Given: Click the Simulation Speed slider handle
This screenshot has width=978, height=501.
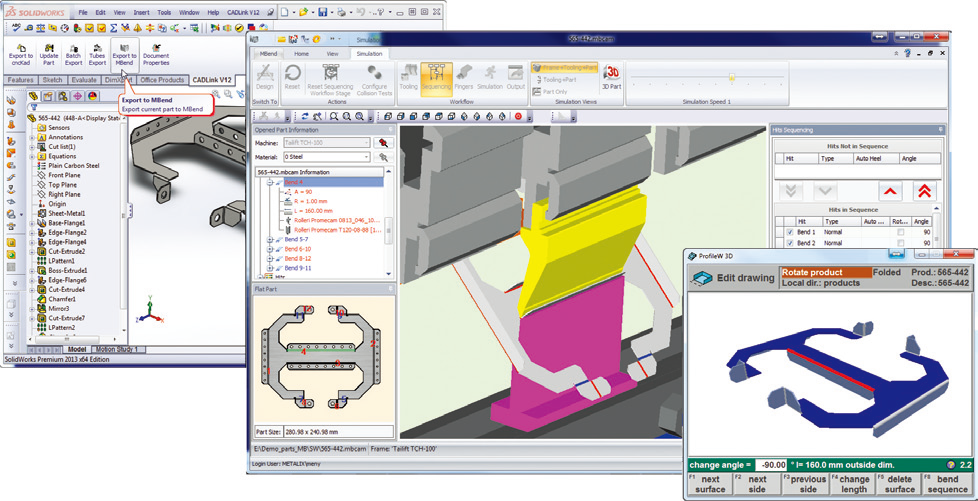Looking at the screenshot, I should pyautogui.click(x=732, y=78).
